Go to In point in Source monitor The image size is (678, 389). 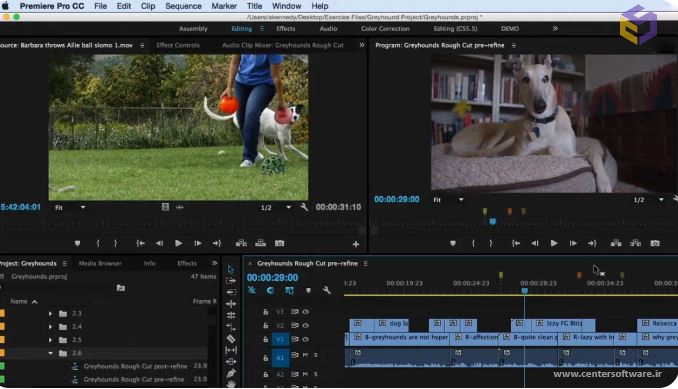tap(141, 243)
